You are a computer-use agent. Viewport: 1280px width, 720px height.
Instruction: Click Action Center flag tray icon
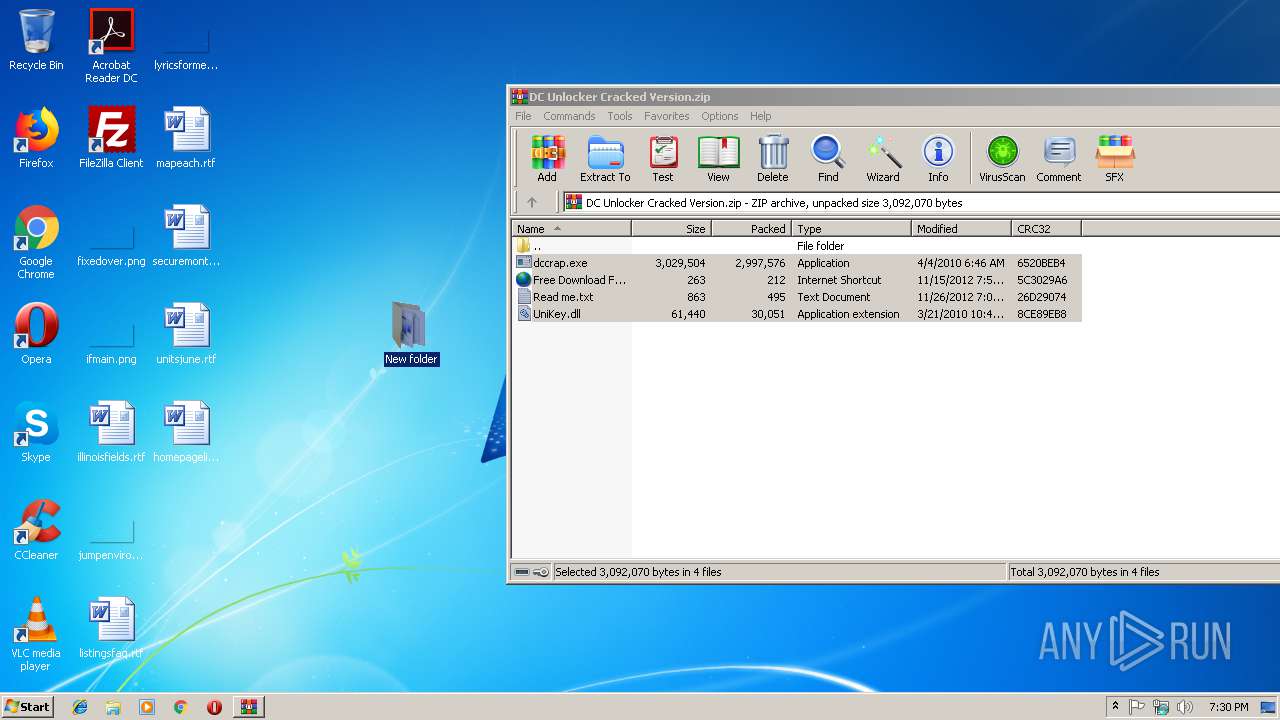click(x=1137, y=707)
